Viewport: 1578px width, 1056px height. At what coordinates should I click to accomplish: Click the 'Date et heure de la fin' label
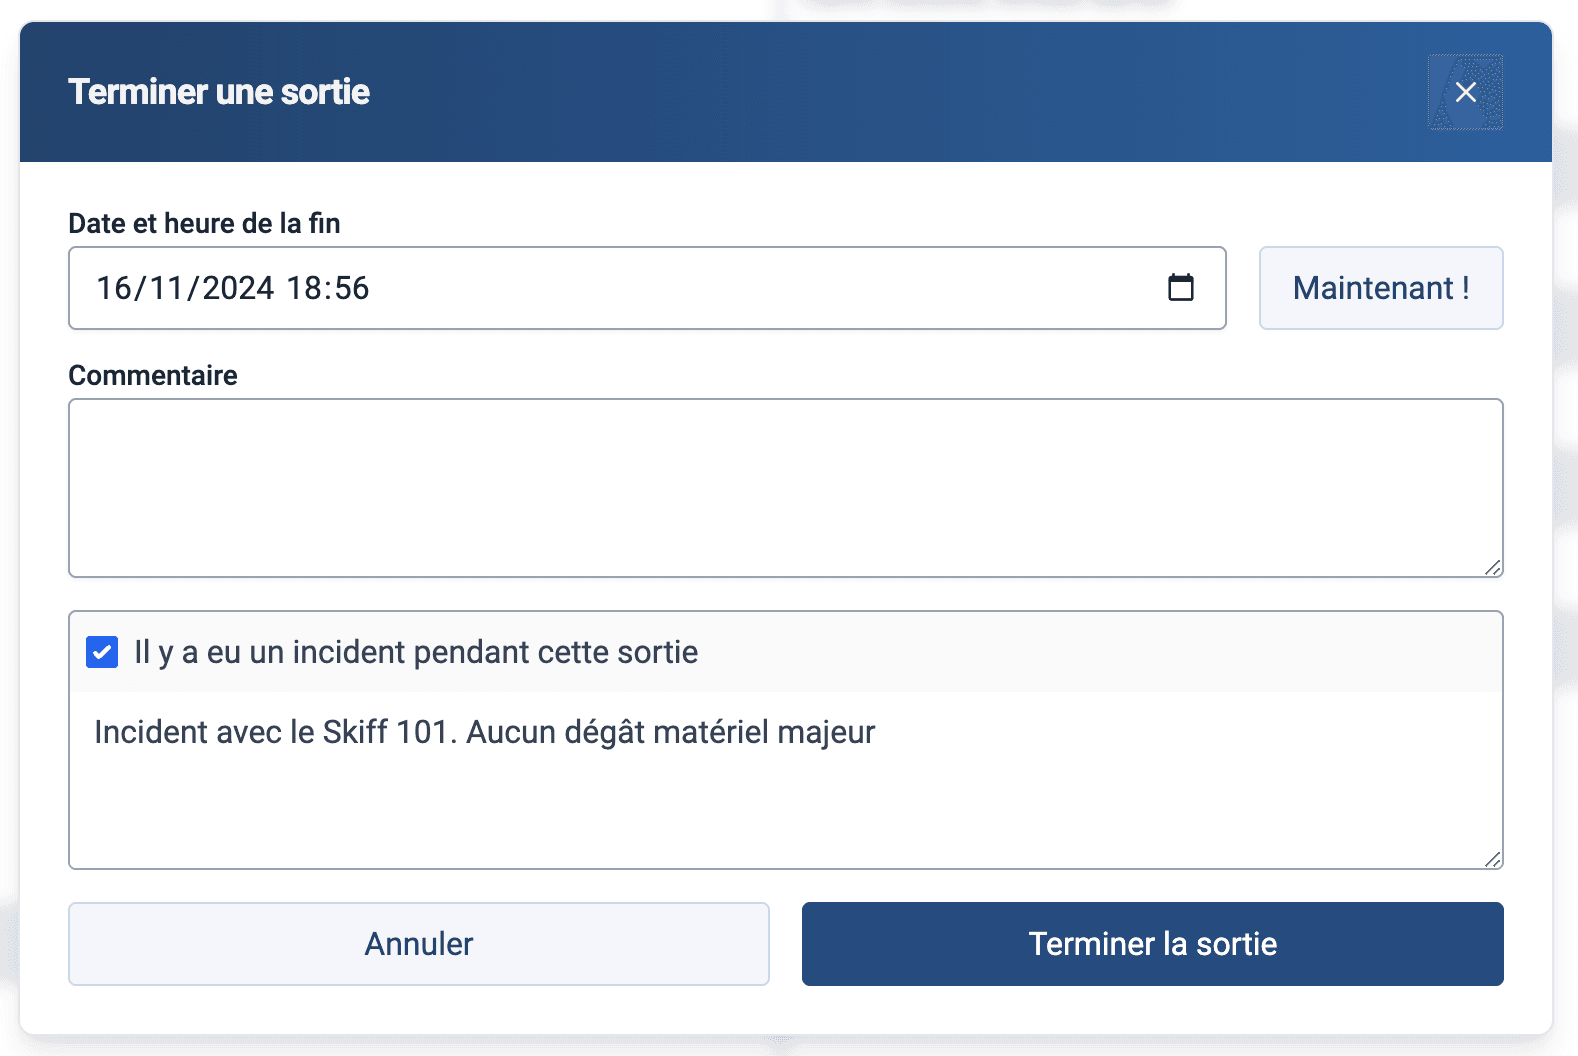(204, 223)
